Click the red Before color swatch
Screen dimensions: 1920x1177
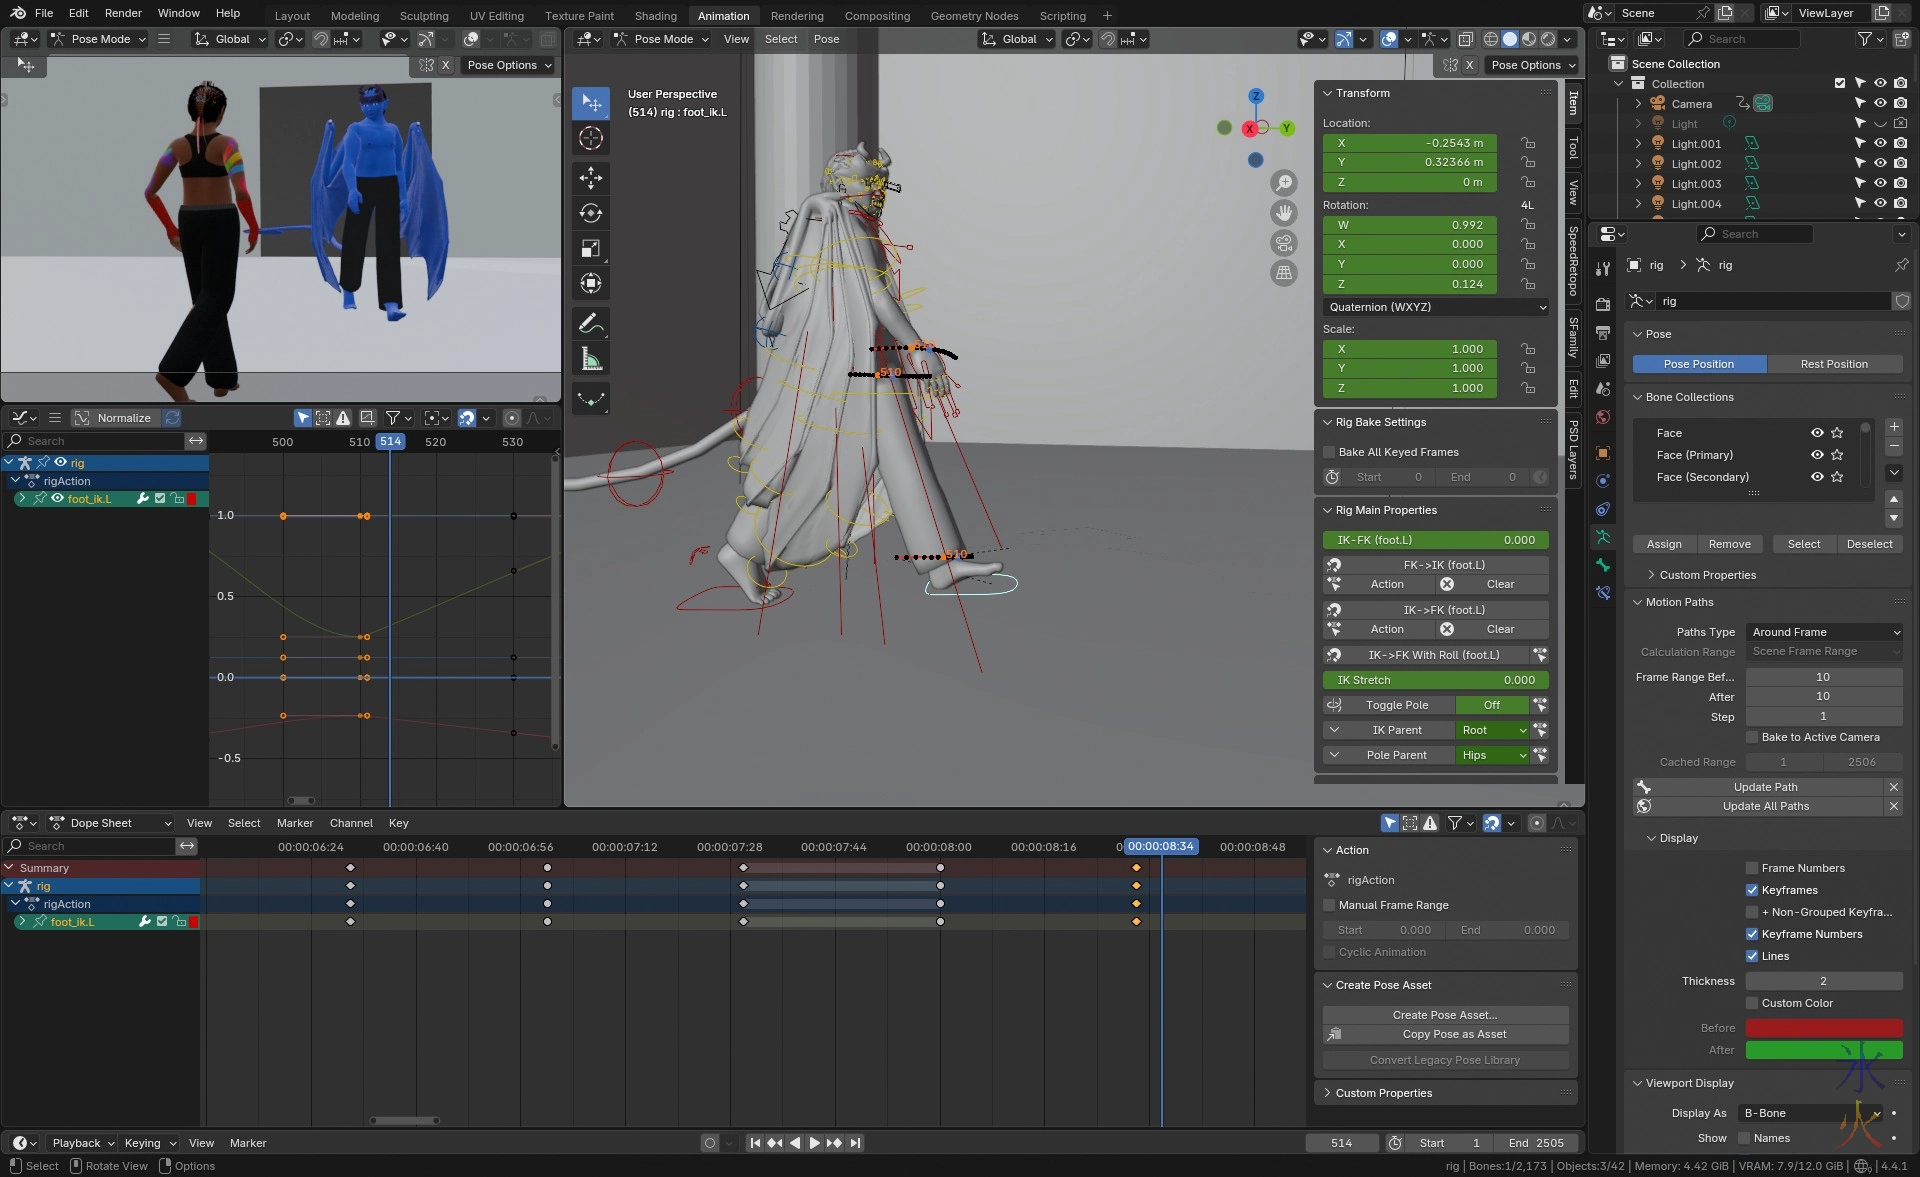click(1823, 1028)
